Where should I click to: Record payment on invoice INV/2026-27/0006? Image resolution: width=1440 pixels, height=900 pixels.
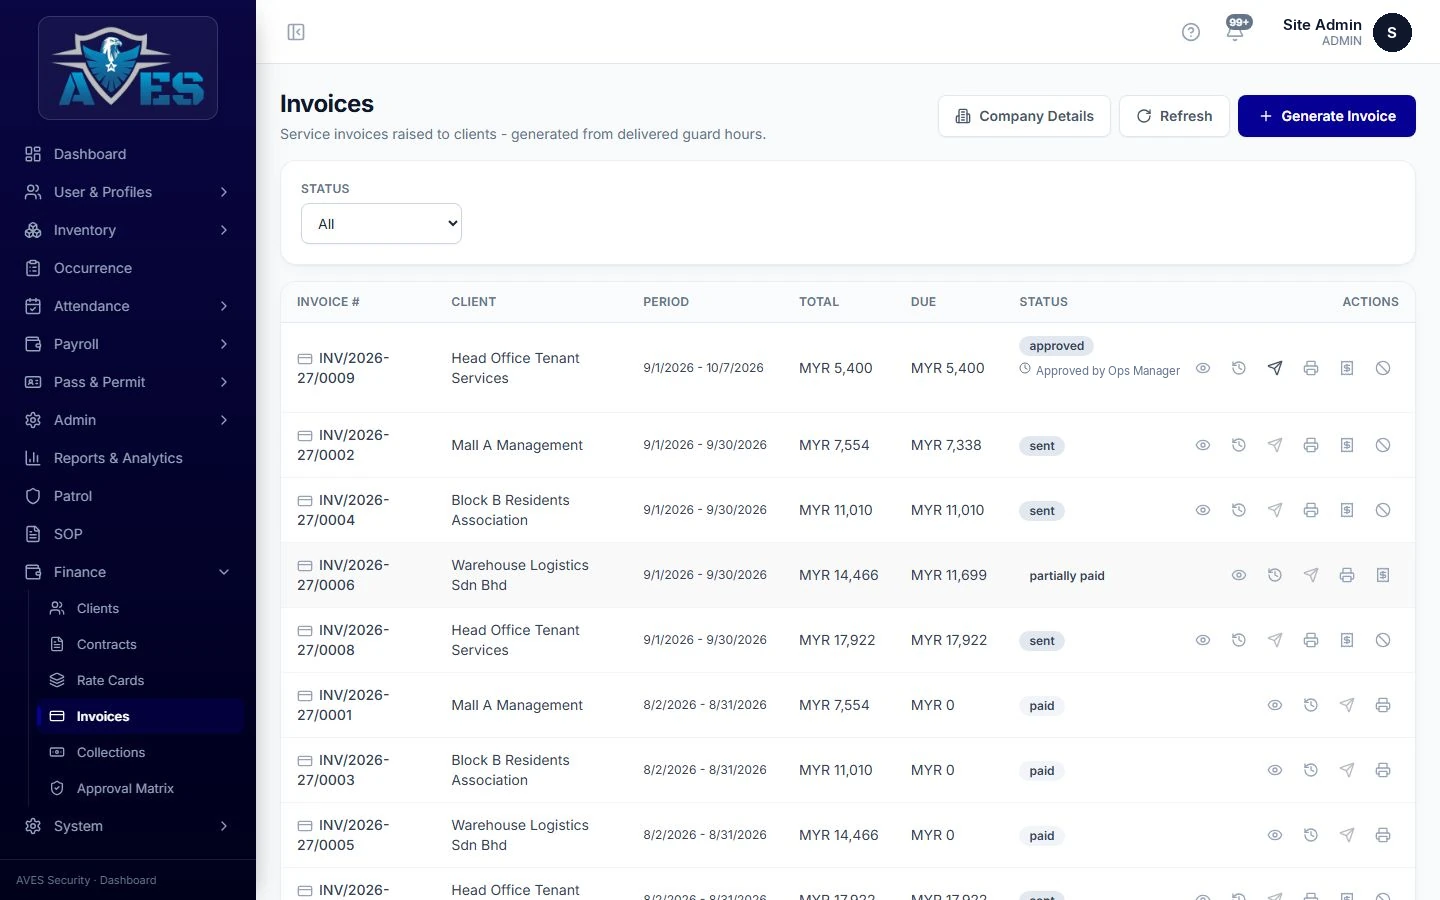coord(1383,575)
